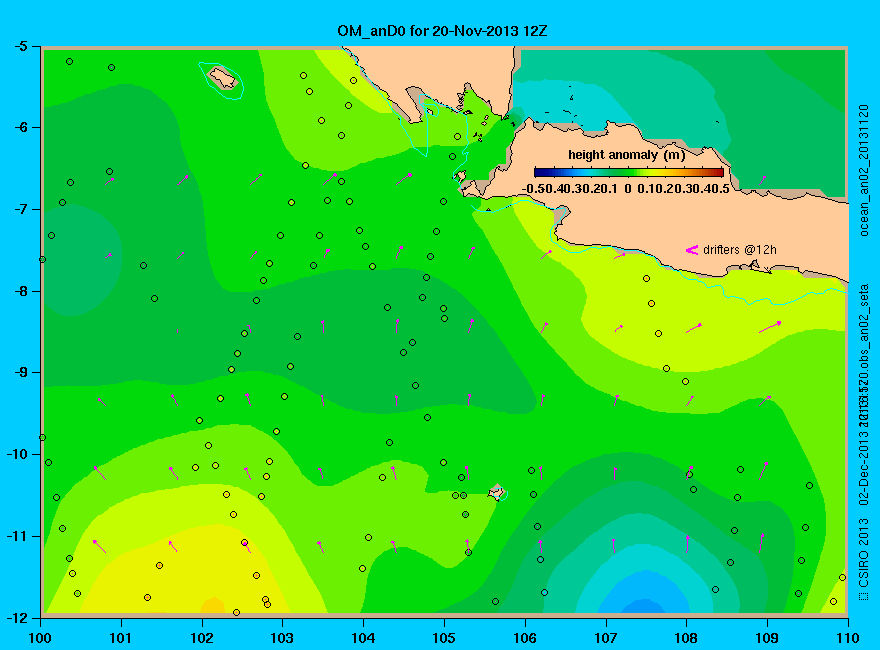Click latitude label -11 on the y-axis

pyautogui.click(x=17, y=536)
